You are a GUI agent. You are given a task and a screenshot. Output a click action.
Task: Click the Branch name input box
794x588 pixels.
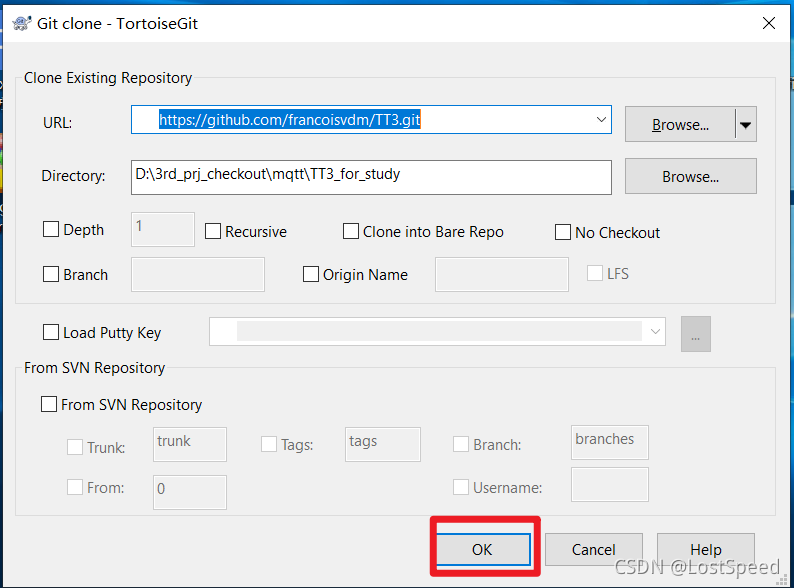[197, 275]
